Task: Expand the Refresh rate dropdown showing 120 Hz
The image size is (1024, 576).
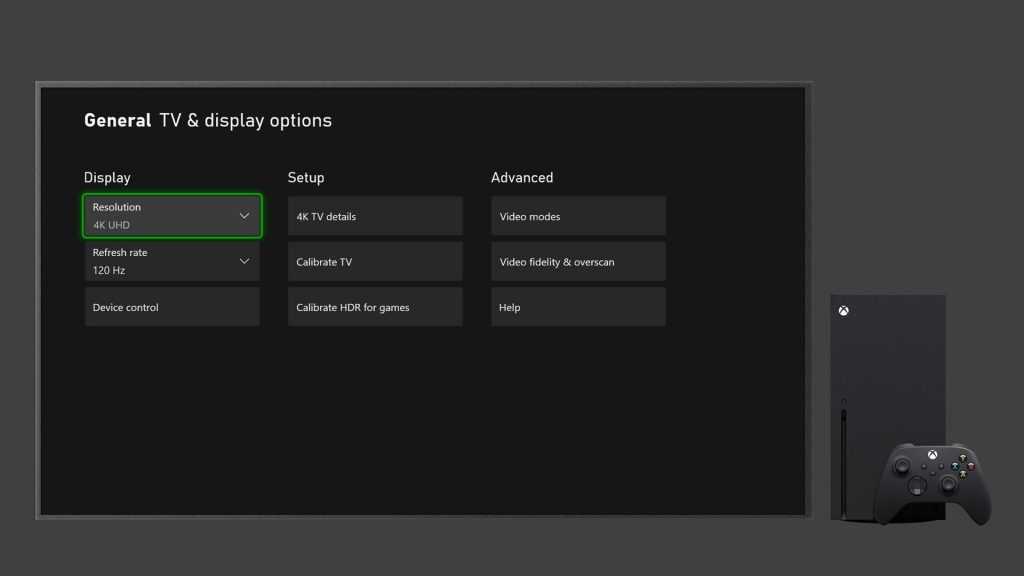Action: tap(171, 261)
